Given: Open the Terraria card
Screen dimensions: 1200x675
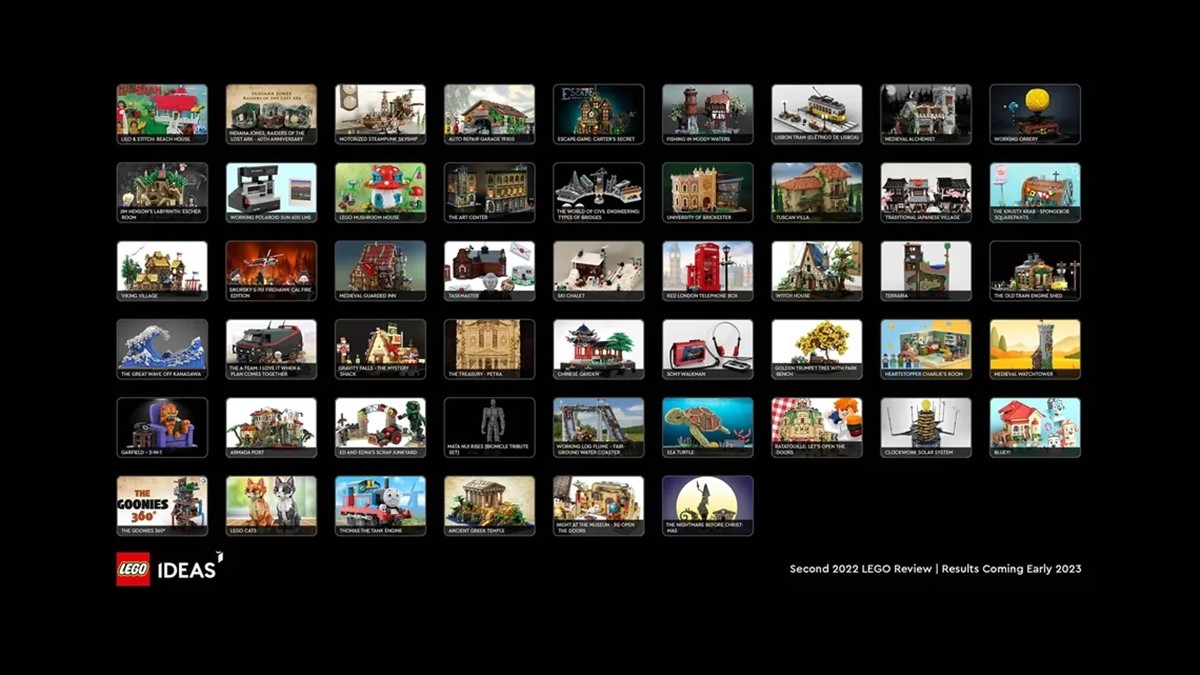Looking at the screenshot, I should (x=926, y=271).
